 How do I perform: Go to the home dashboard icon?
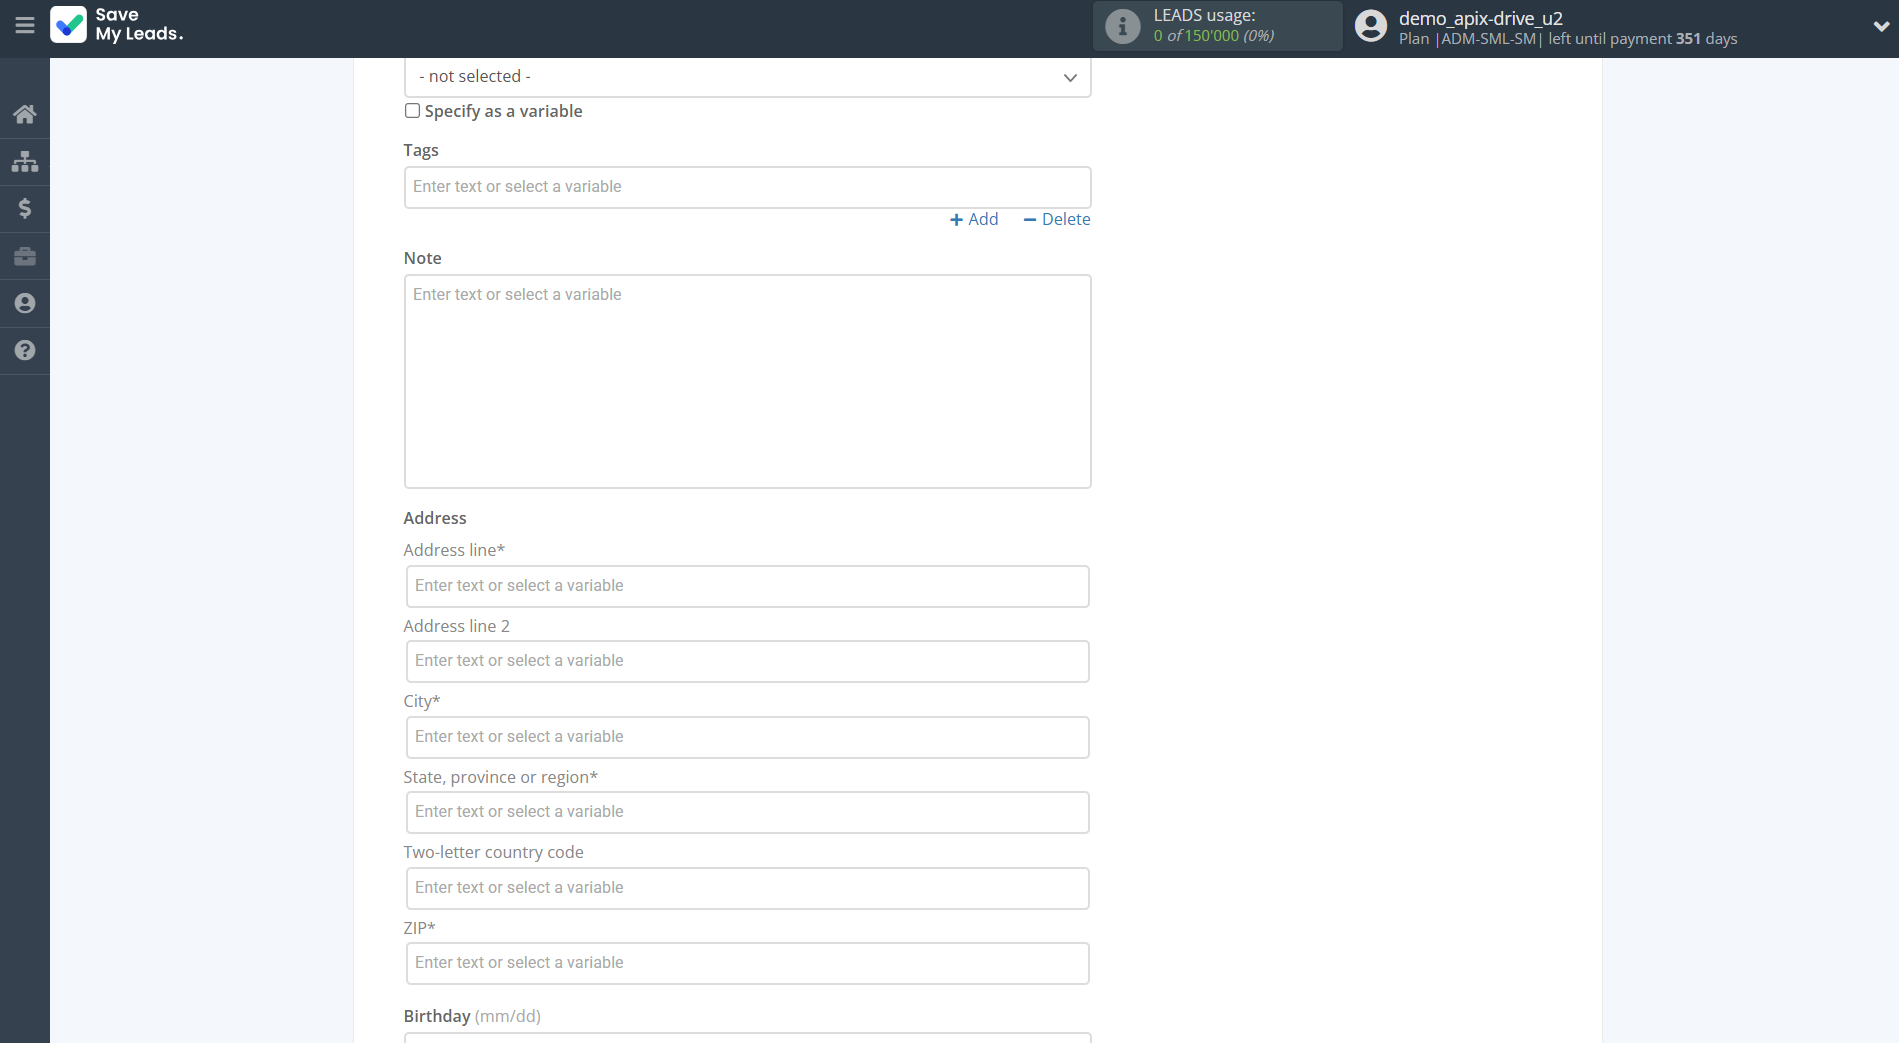tap(25, 114)
